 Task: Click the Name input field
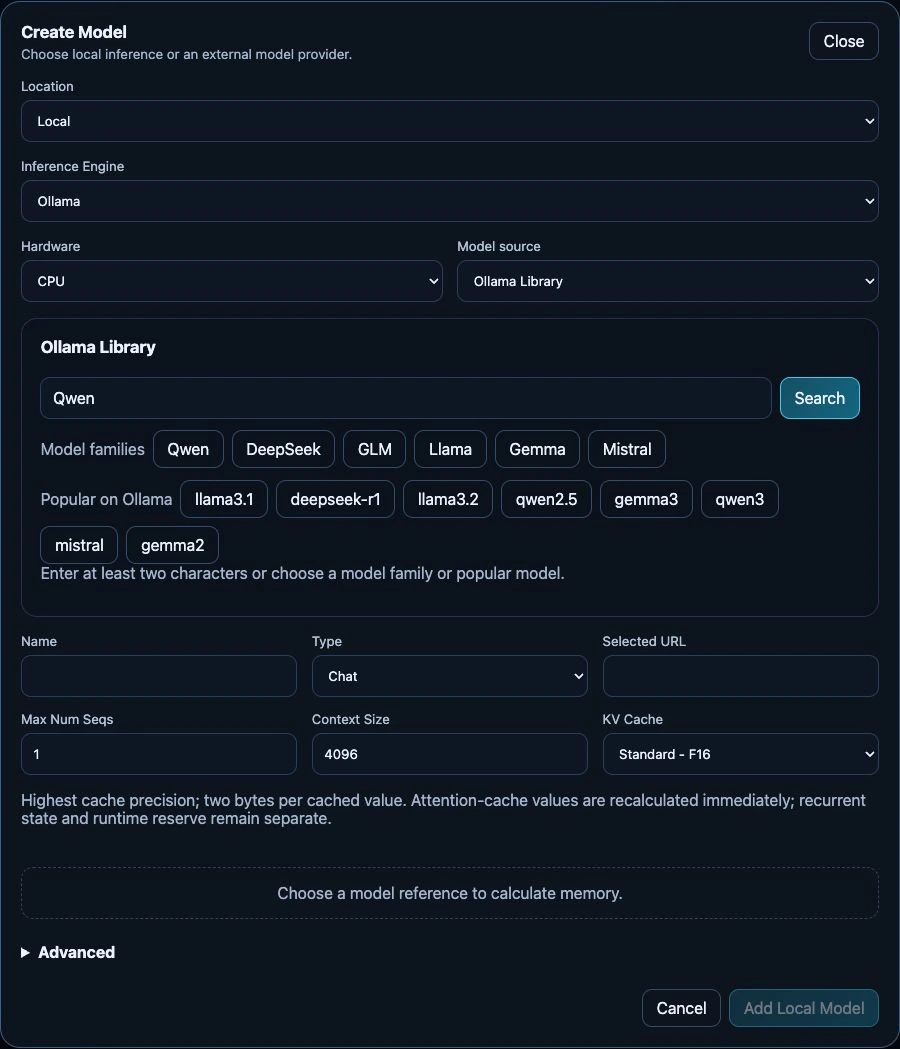tap(159, 676)
